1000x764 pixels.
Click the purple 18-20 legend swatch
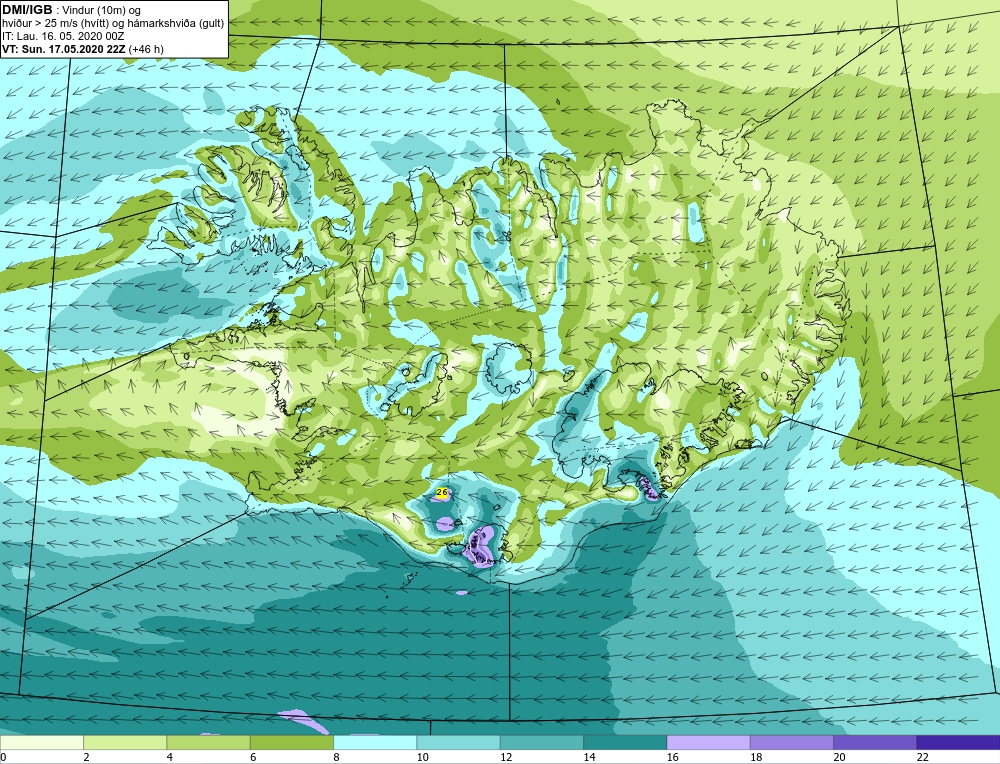pyautogui.click(x=791, y=742)
